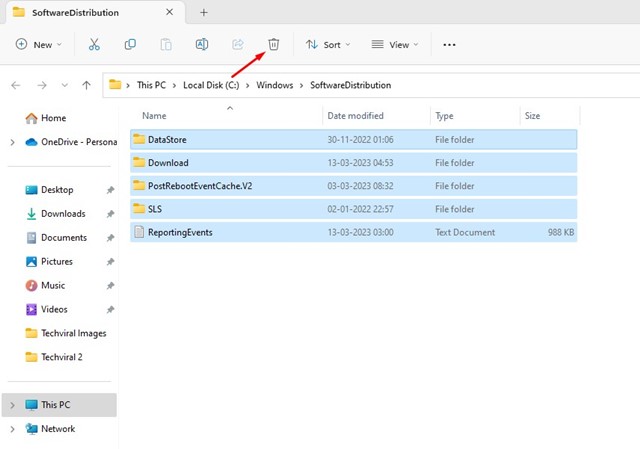Expand chevron after Windows in breadcrumb
Viewport: 640px width, 449px height.
pos(301,86)
